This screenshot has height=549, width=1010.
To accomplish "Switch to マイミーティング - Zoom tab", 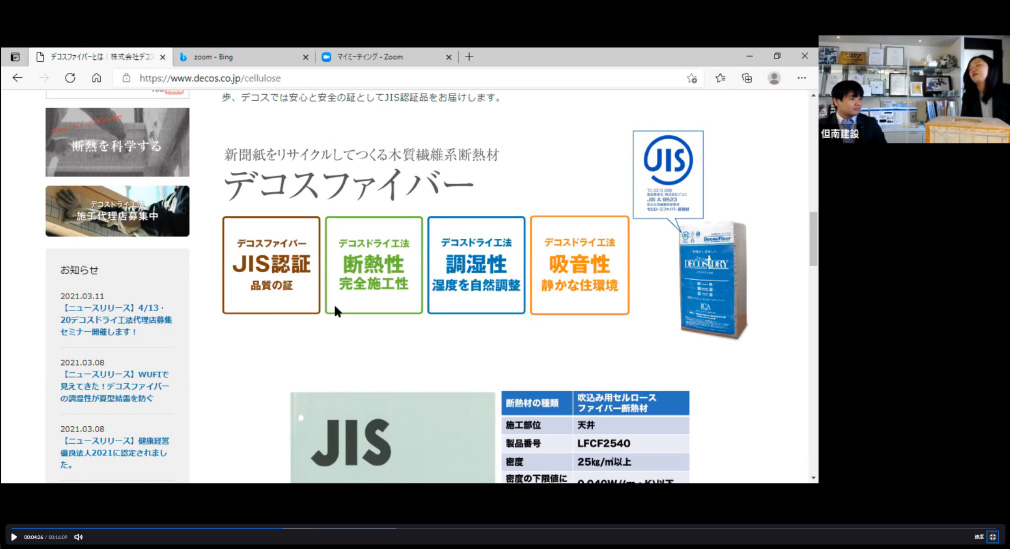I will pyautogui.click(x=386, y=57).
